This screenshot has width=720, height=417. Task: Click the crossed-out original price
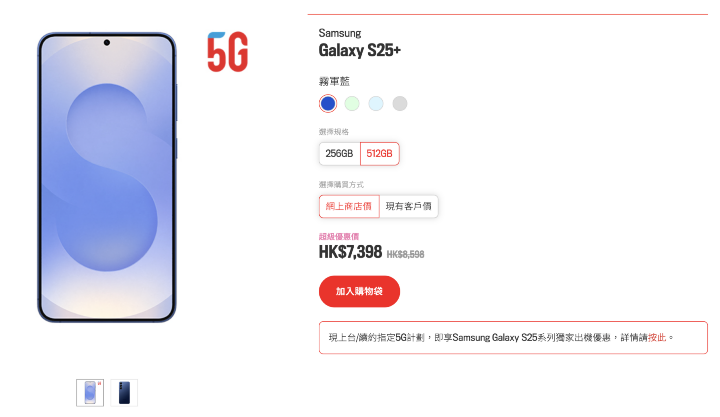[405, 254]
